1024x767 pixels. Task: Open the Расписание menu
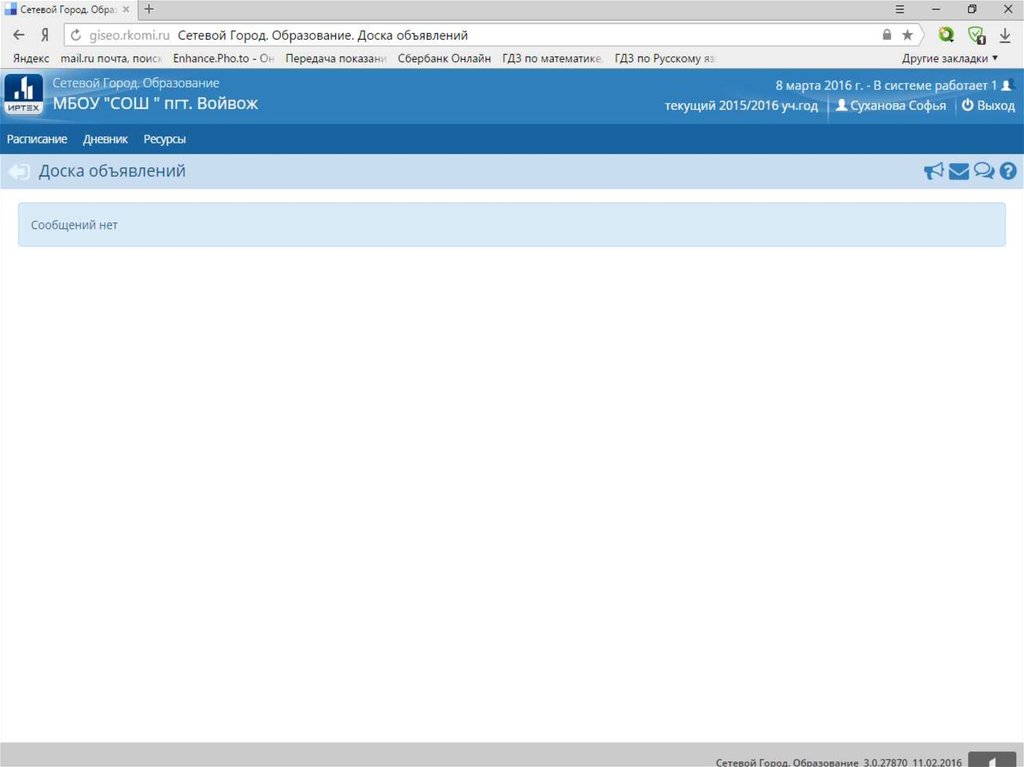(37, 139)
